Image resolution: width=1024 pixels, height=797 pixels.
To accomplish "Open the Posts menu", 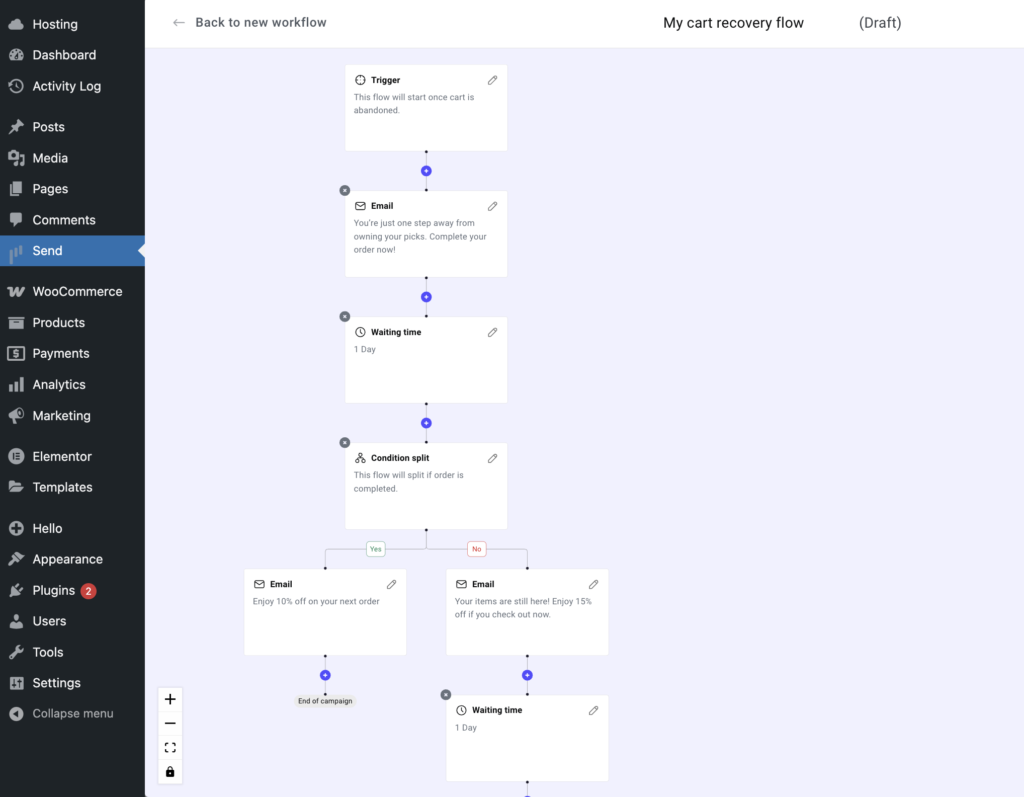I will 72,127.
